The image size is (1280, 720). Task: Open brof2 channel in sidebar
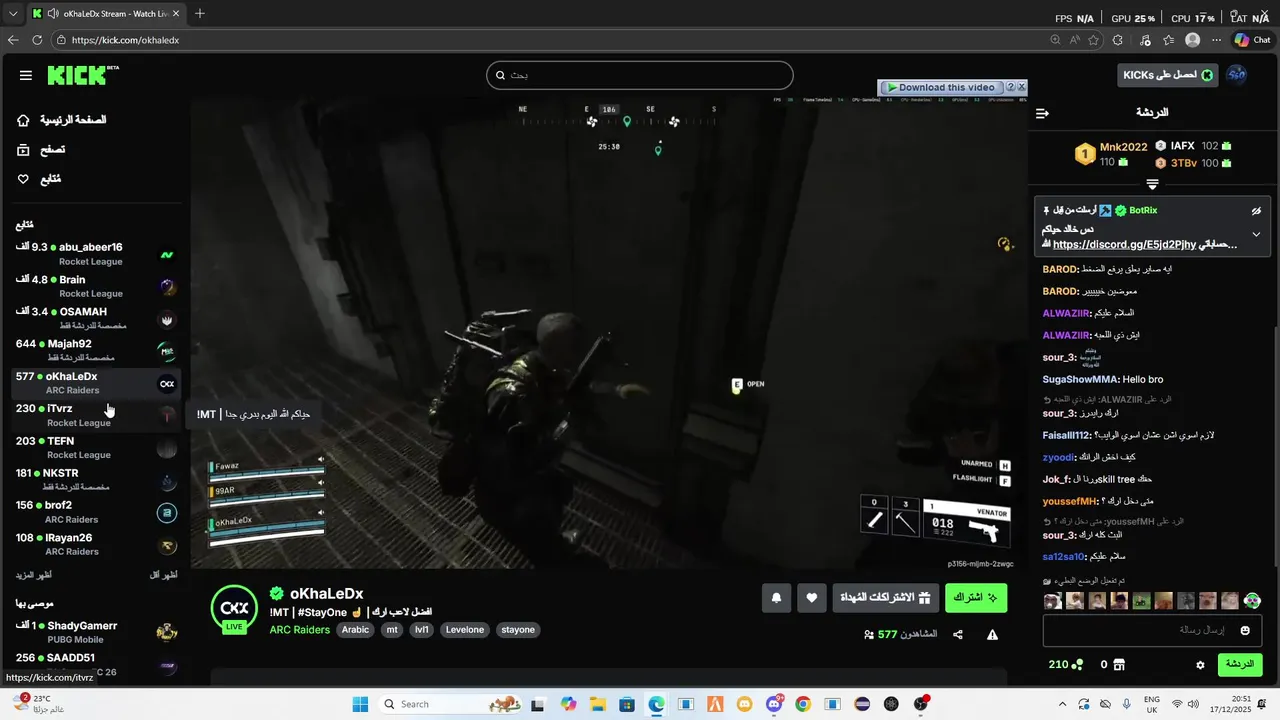click(96, 512)
